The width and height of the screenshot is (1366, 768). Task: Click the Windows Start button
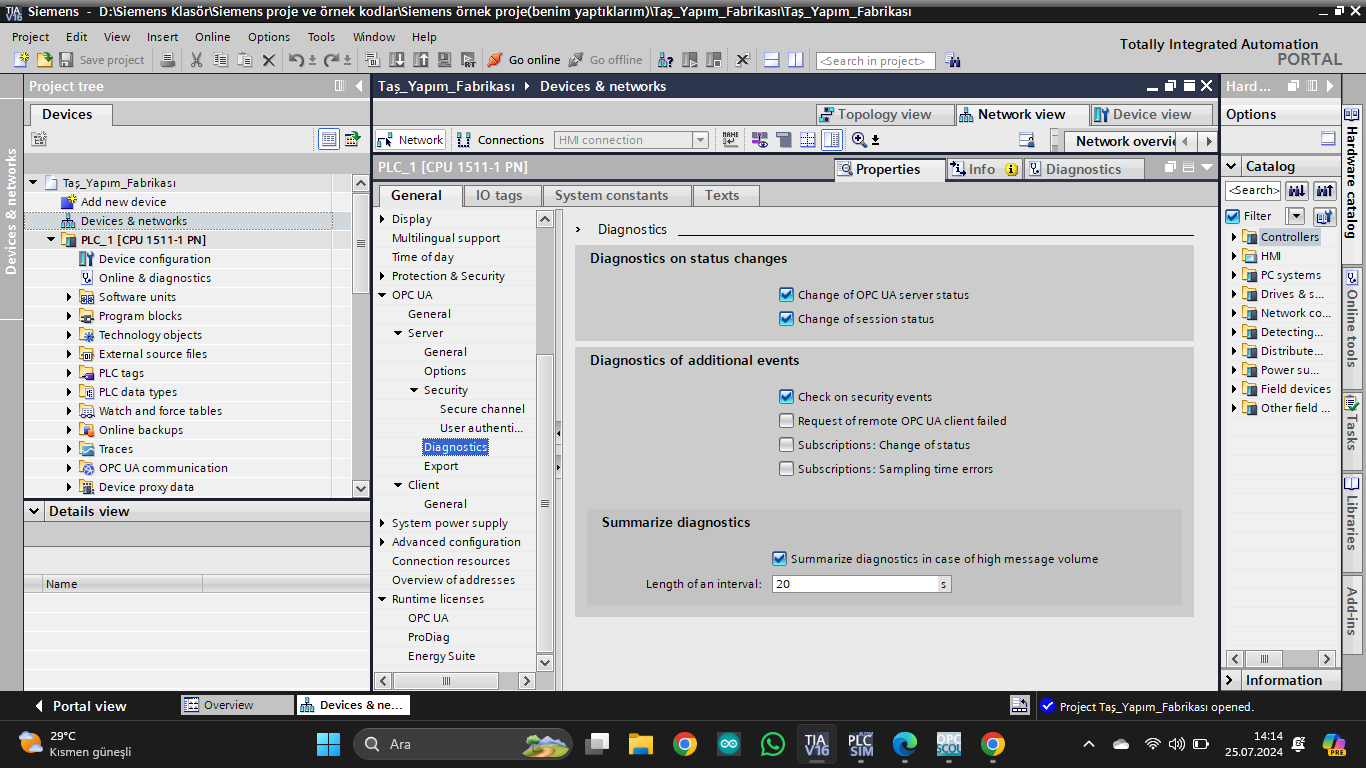pos(328,744)
